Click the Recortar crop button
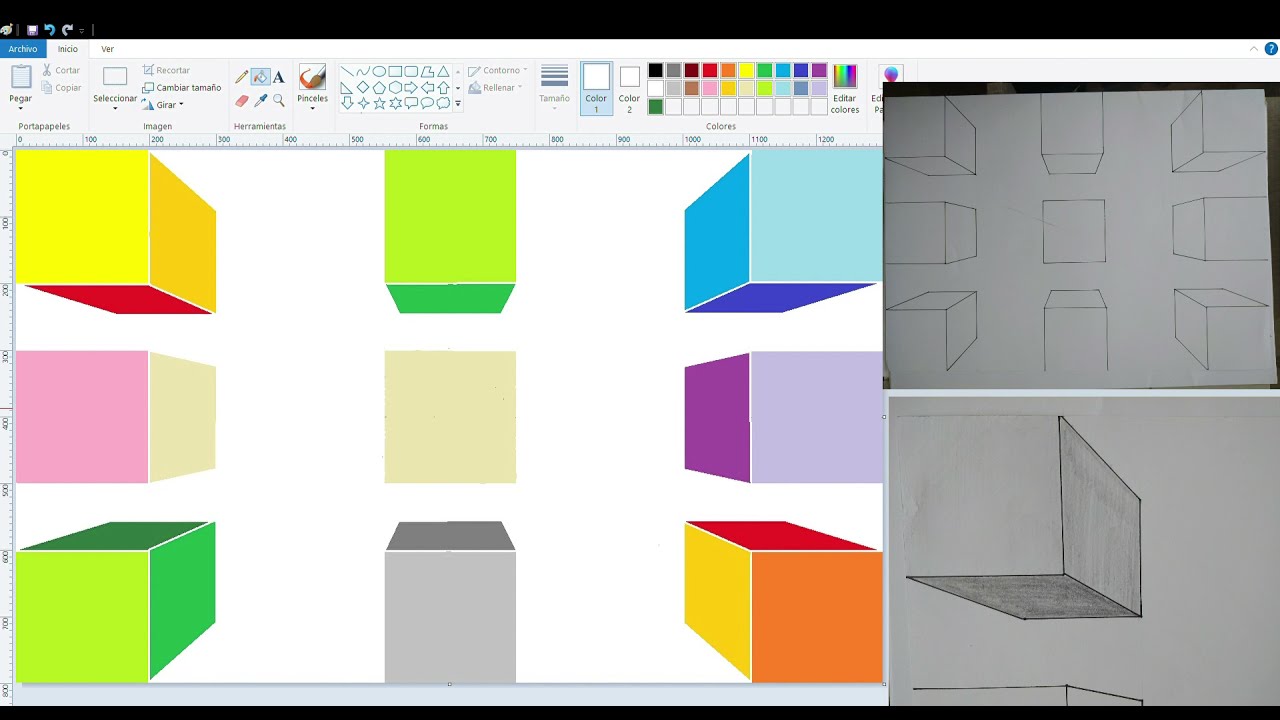This screenshot has height=720, width=1280. pyautogui.click(x=166, y=70)
